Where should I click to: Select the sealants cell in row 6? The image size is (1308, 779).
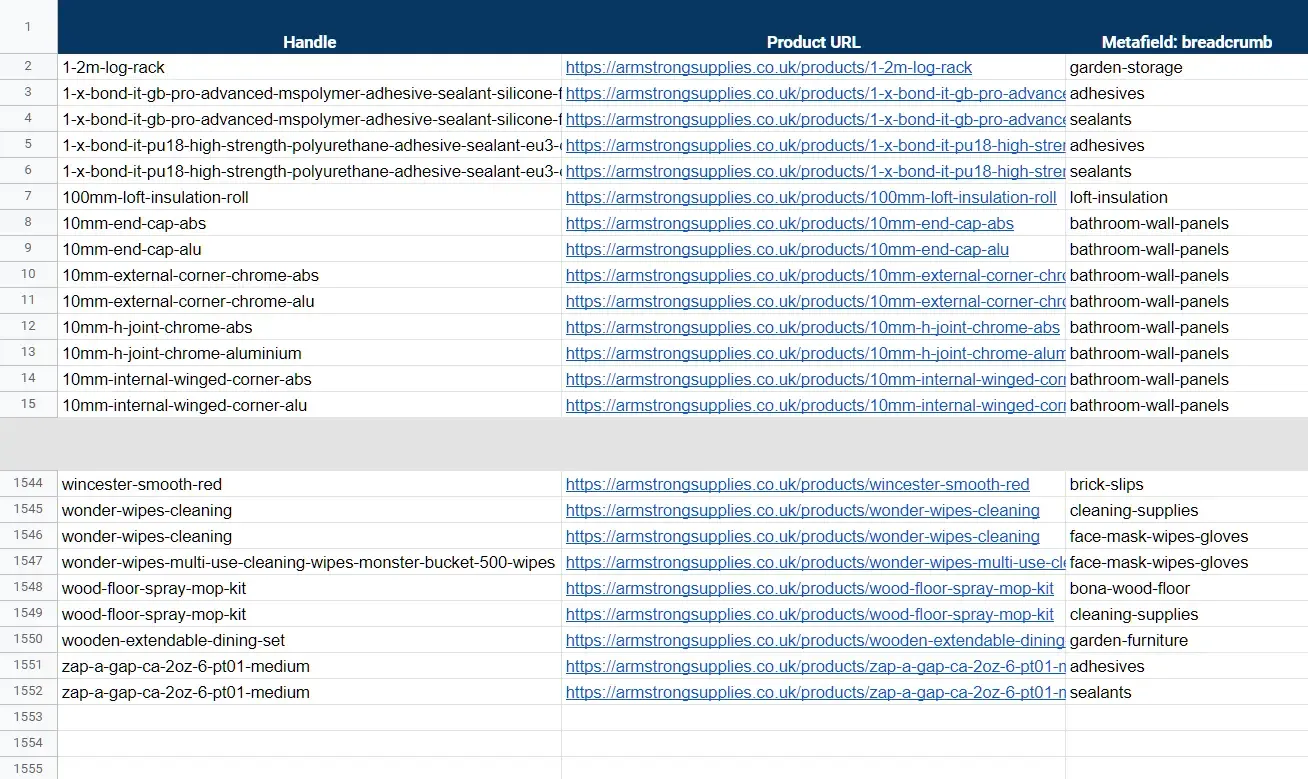1187,171
